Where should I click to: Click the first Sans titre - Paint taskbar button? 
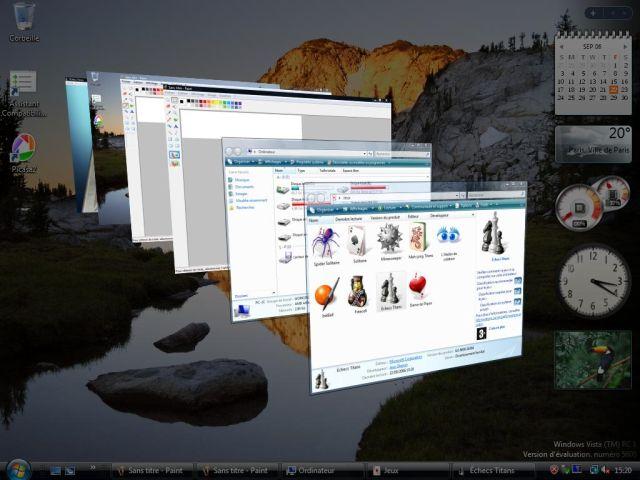(150, 469)
